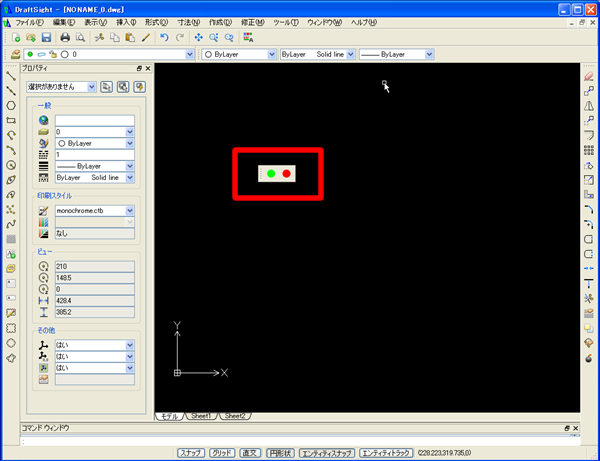Open the monochrome.ctb print style dropdown
The width and height of the screenshot is (600, 461).
tap(130, 210)
